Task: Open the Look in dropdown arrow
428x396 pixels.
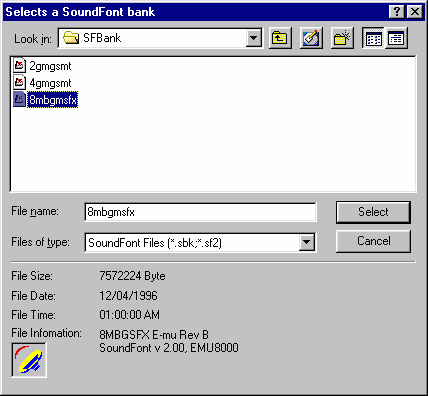Action: pyautogui.click(x=254, y=38)
